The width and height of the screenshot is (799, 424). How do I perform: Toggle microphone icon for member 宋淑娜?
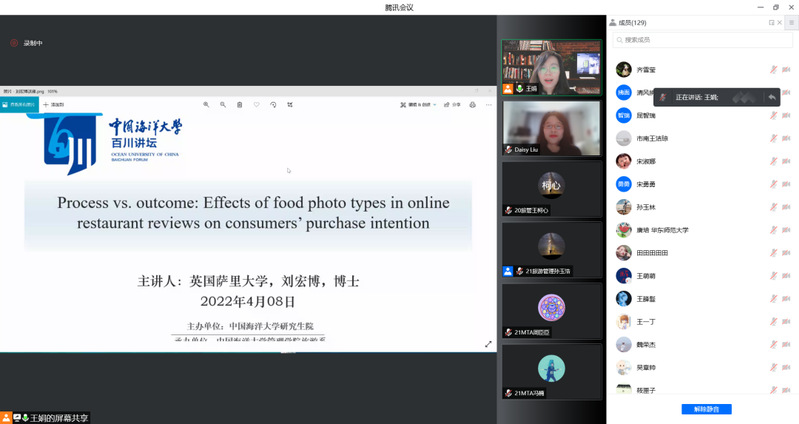(x=773, y=161)
